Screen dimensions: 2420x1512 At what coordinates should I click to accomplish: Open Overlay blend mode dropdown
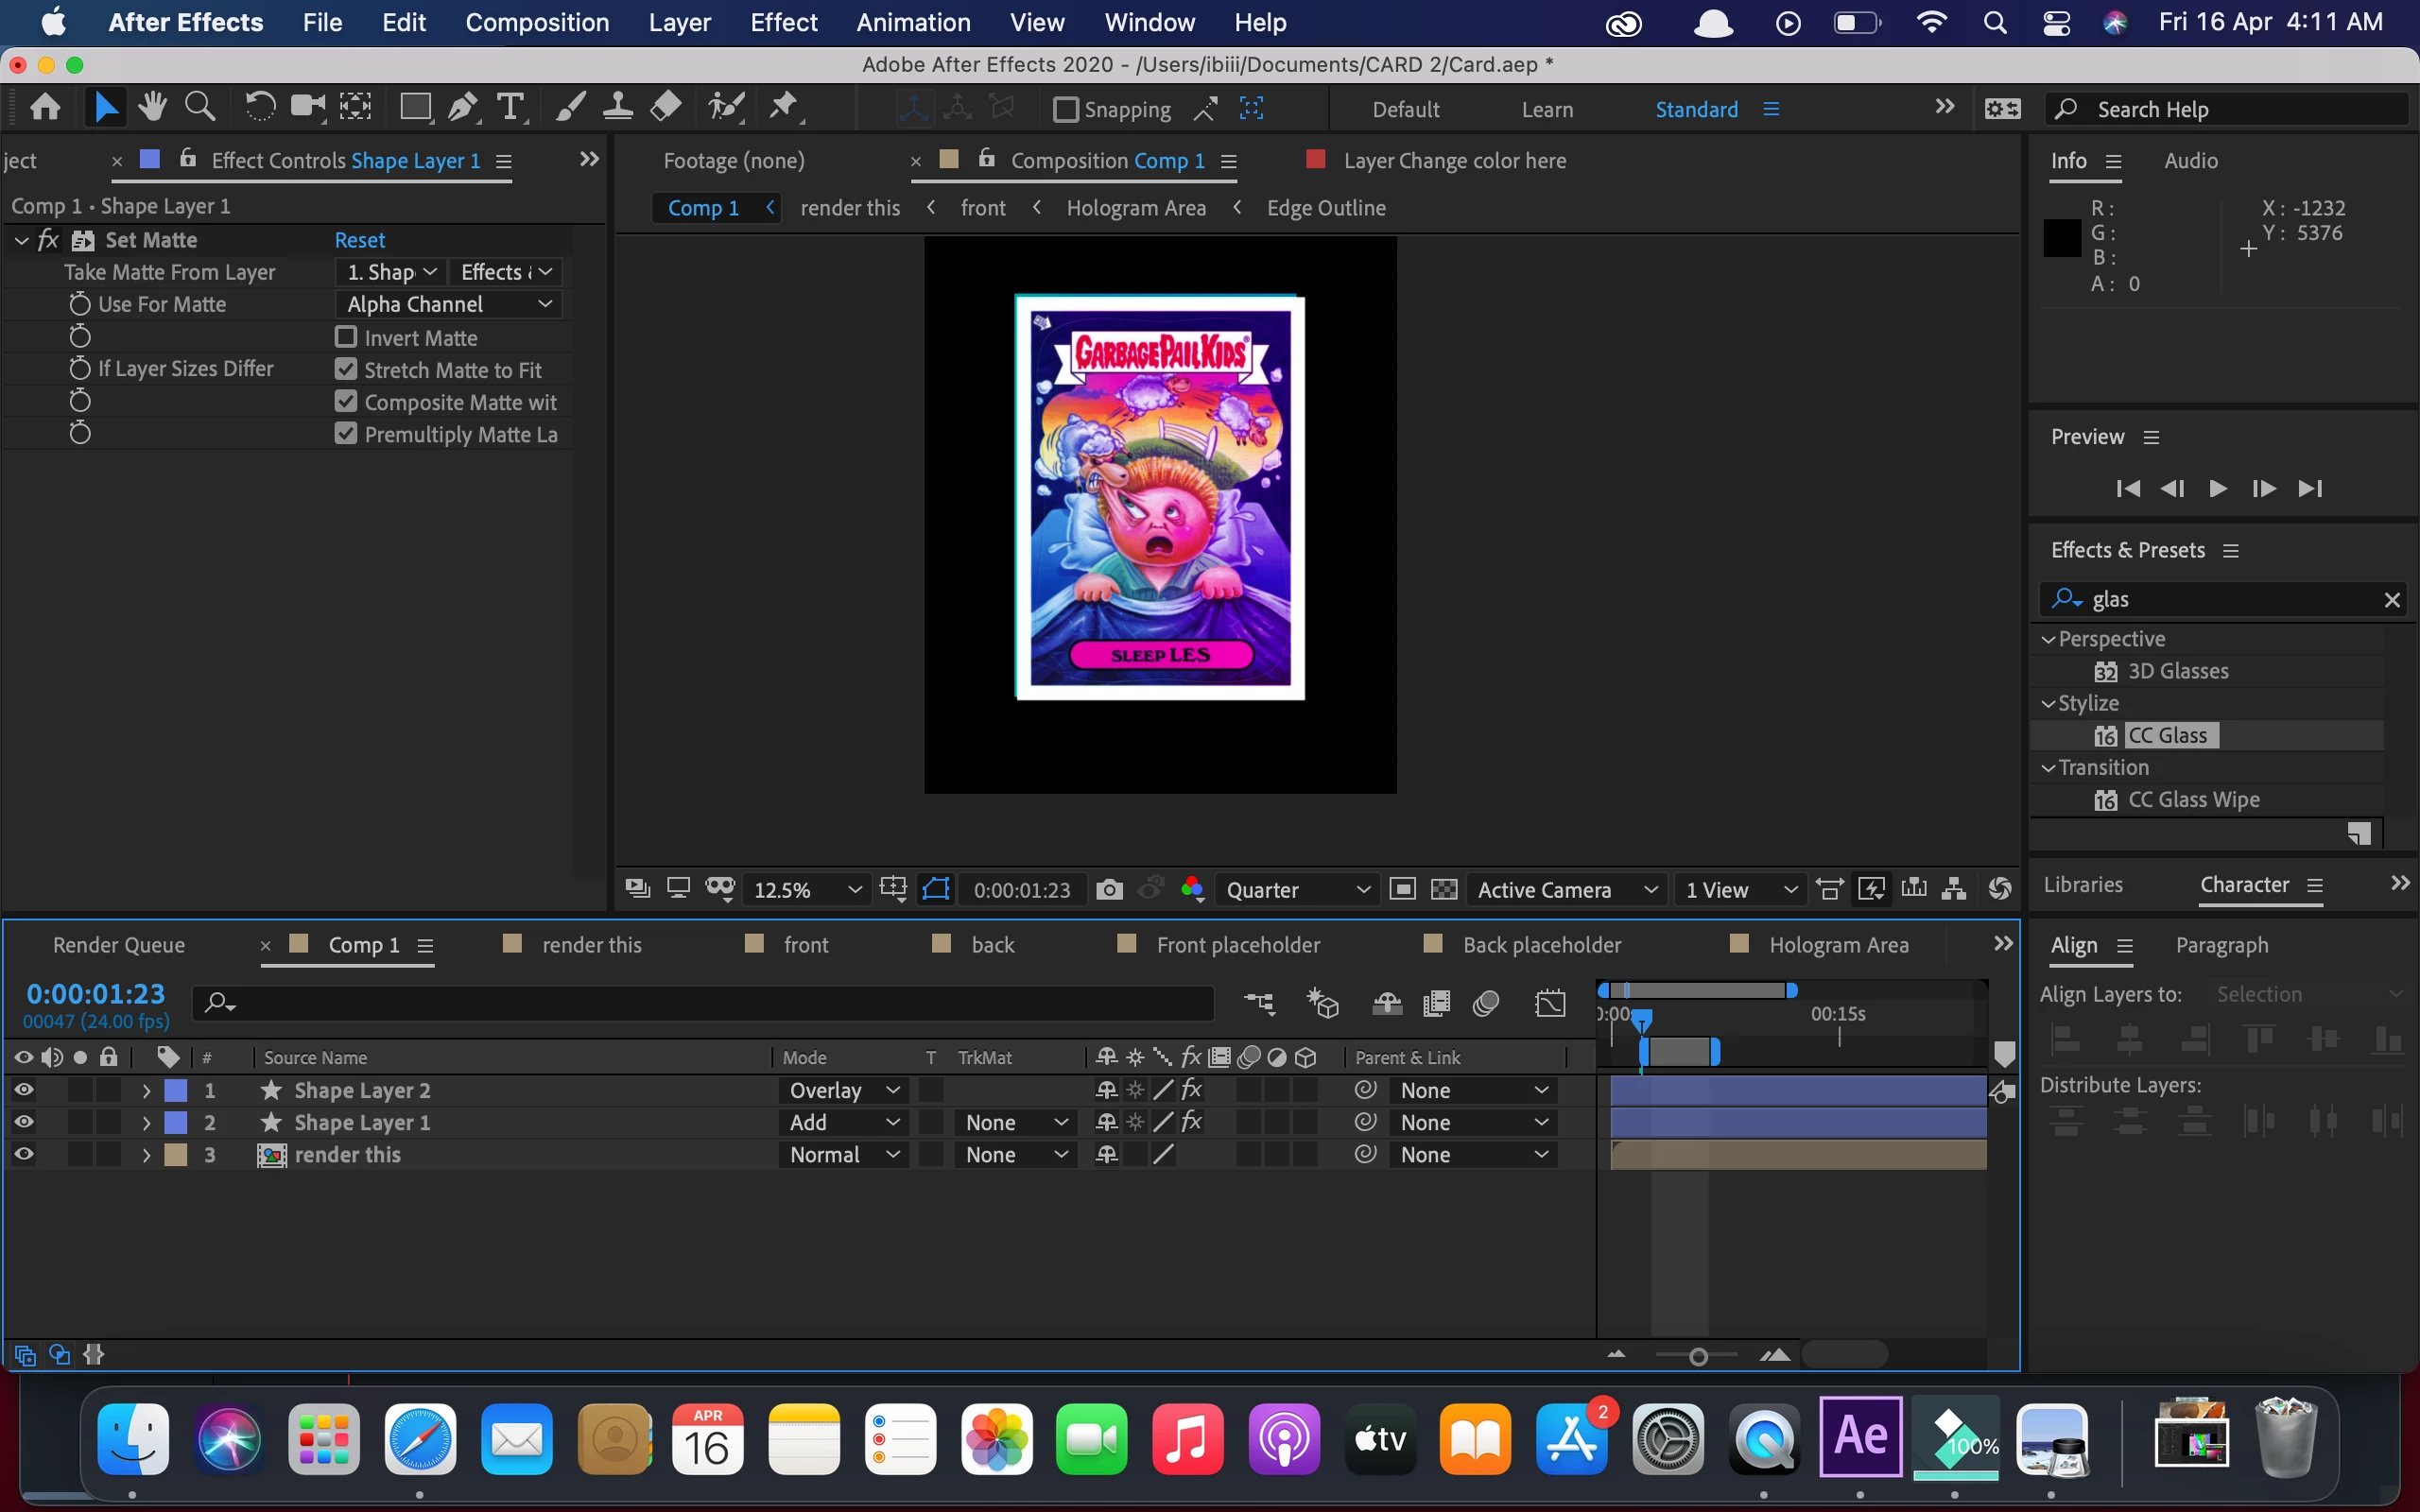pos(843,1090)
